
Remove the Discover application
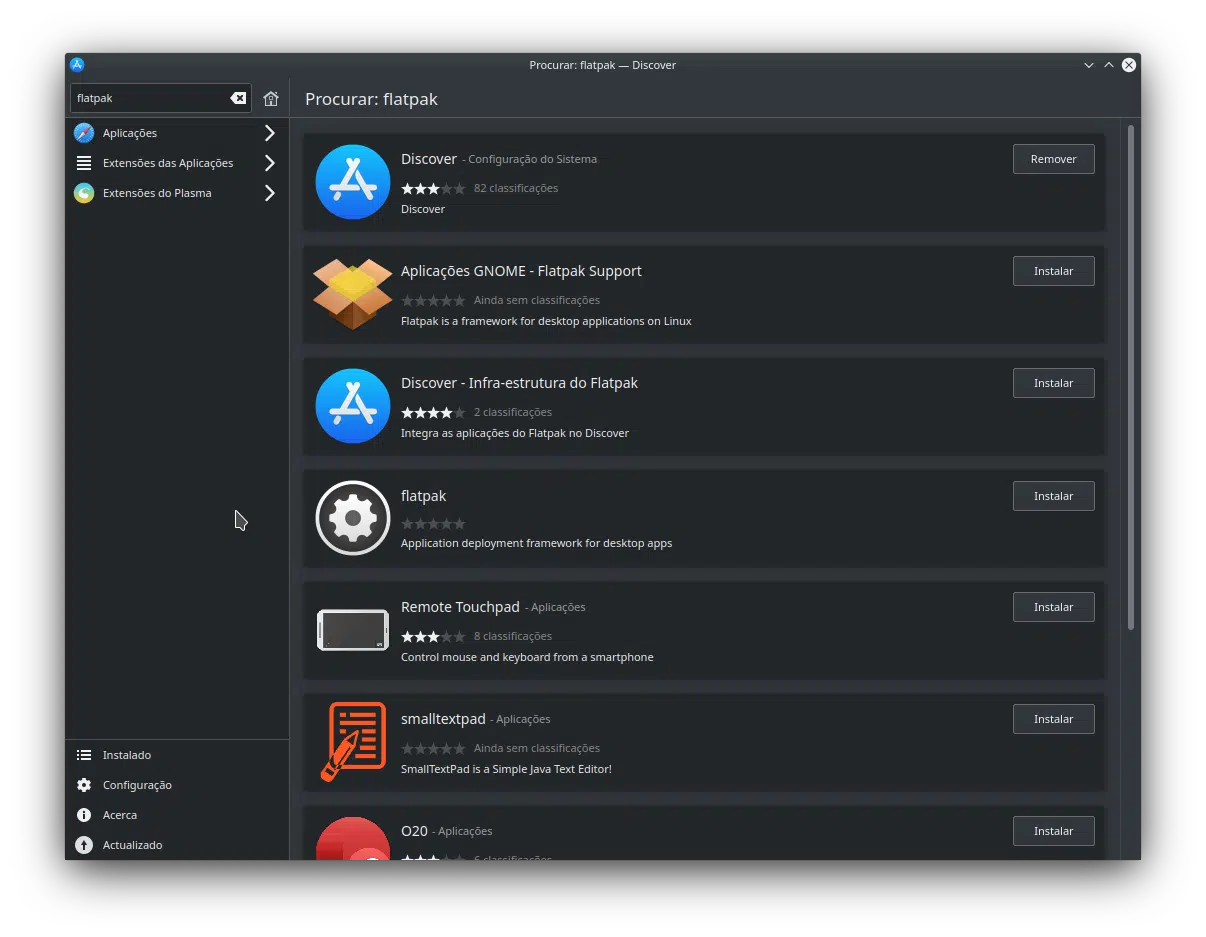1053,159
